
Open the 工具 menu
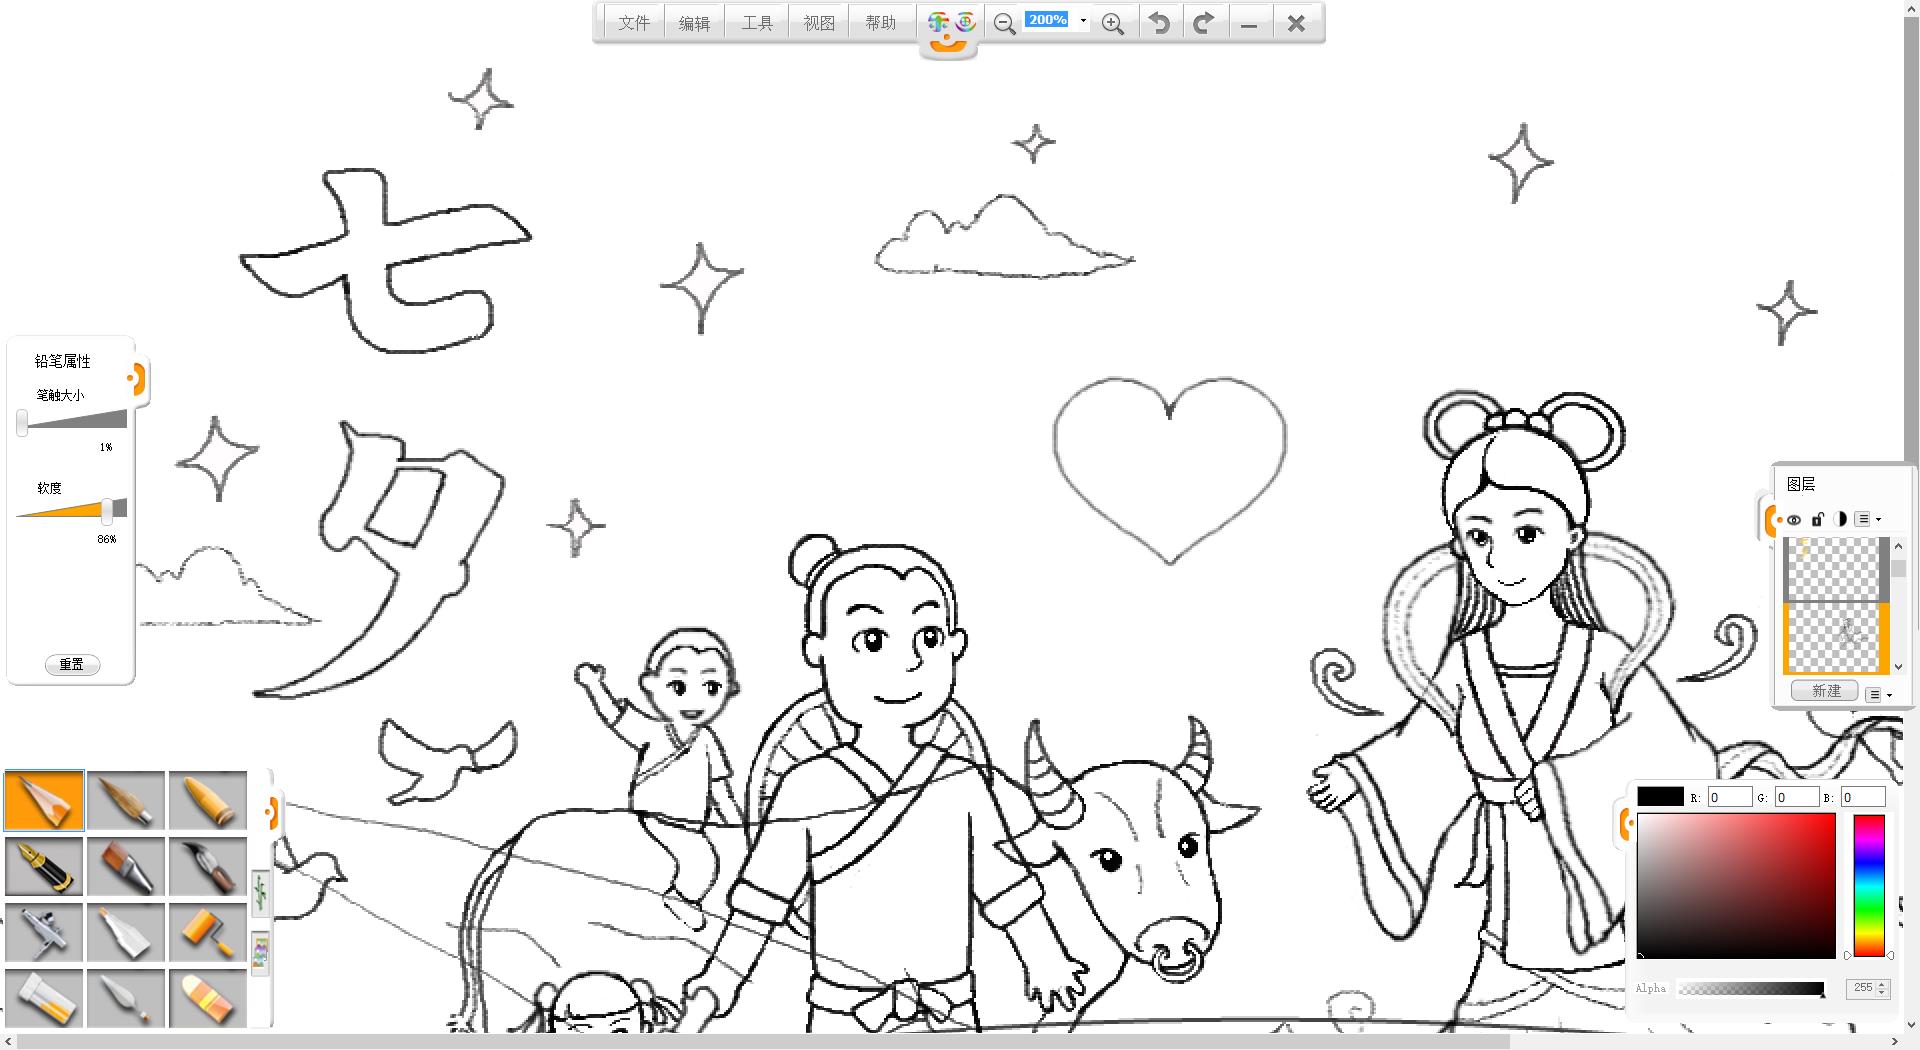click(757, 23)
